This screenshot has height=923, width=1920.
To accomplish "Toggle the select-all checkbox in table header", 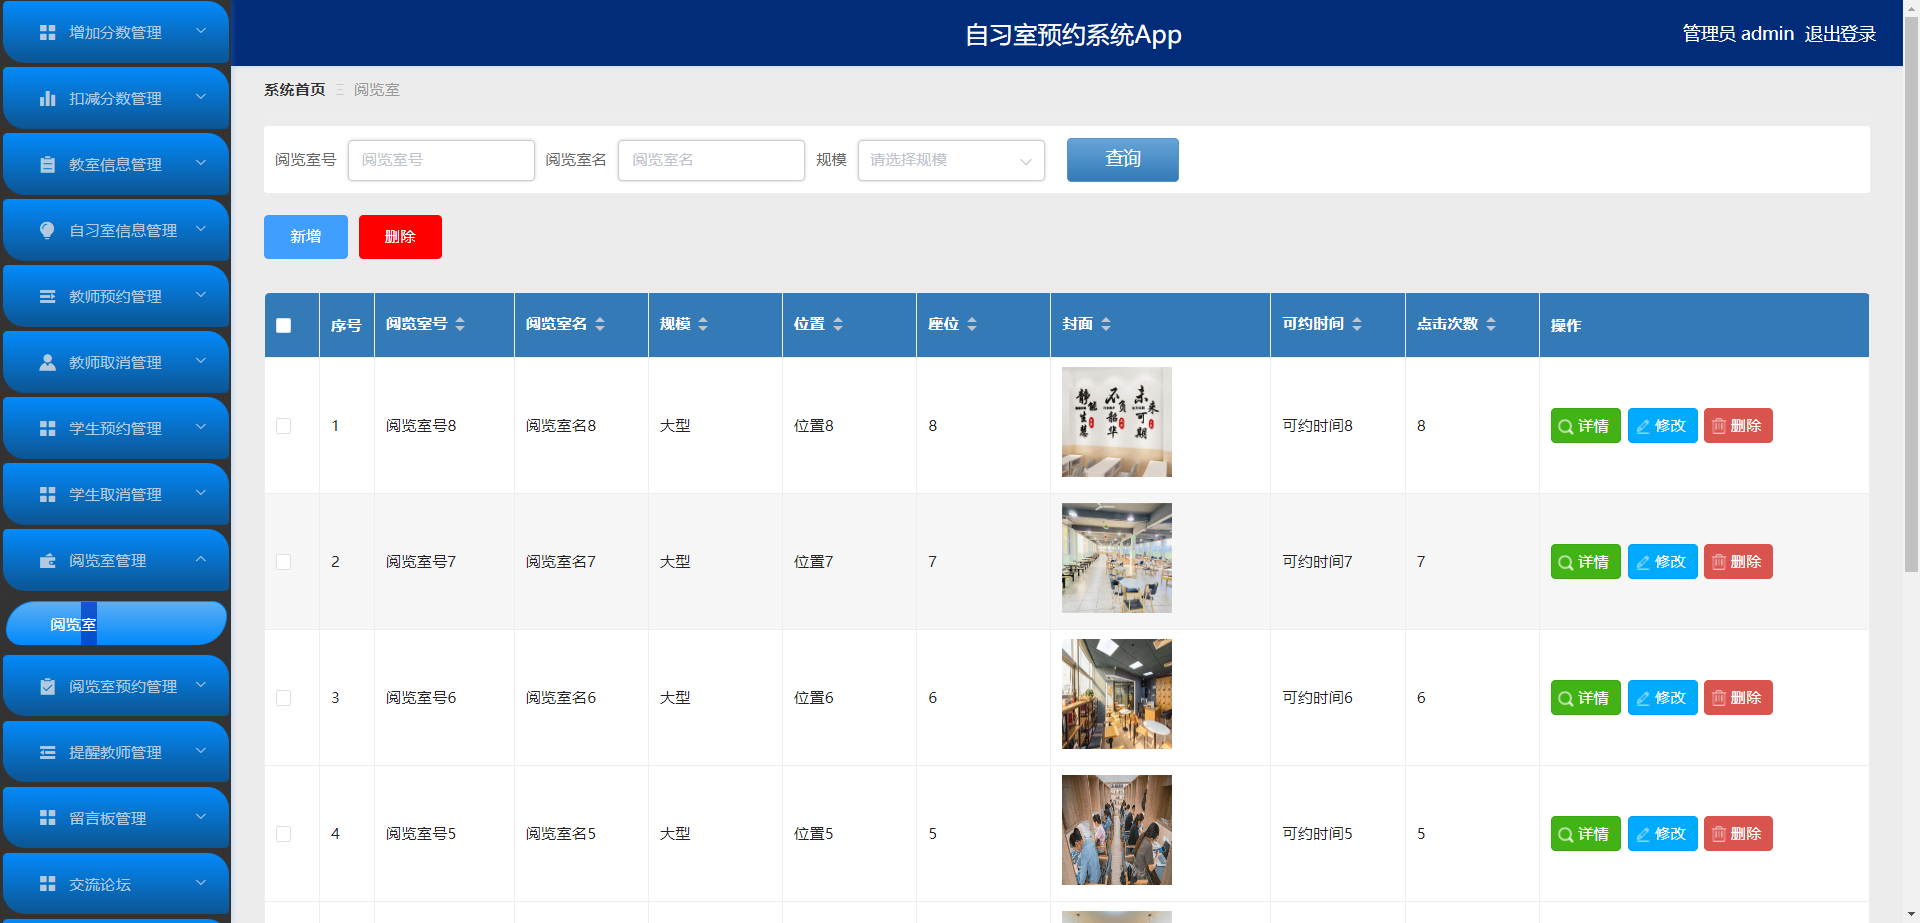I will [x=284, y=325].
